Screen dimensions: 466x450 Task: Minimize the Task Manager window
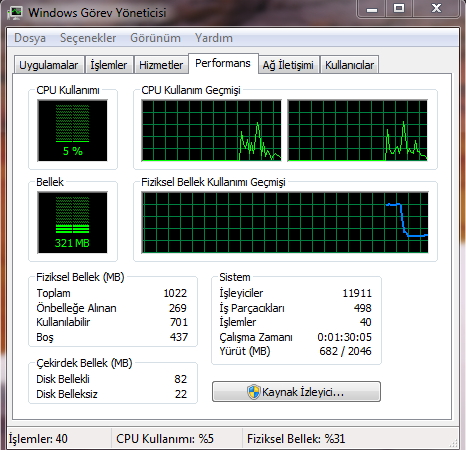372,8
